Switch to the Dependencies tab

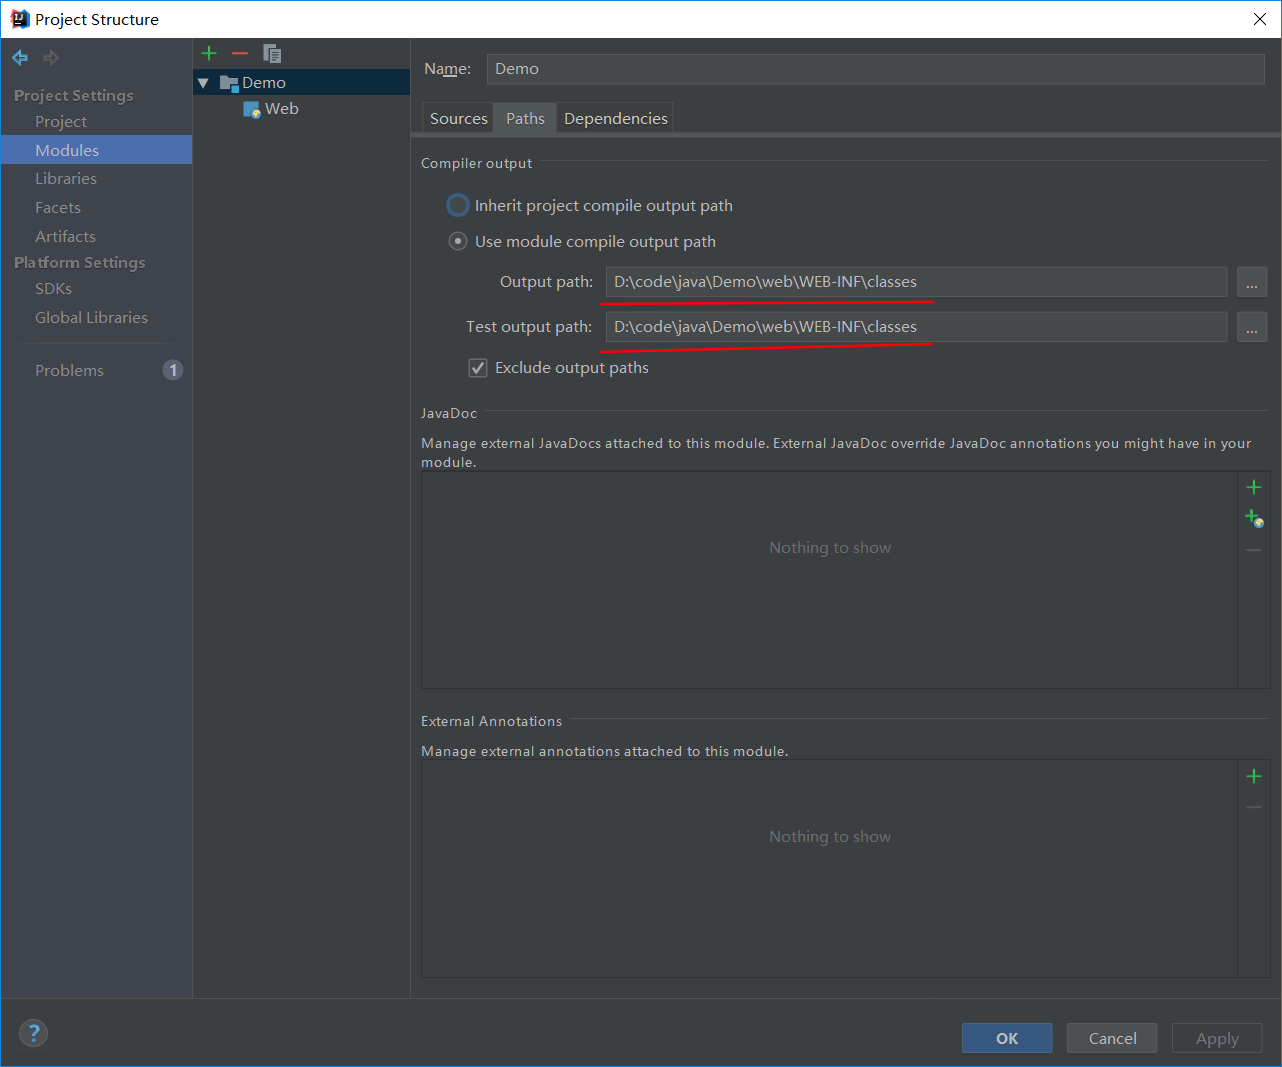pos(616,118)
